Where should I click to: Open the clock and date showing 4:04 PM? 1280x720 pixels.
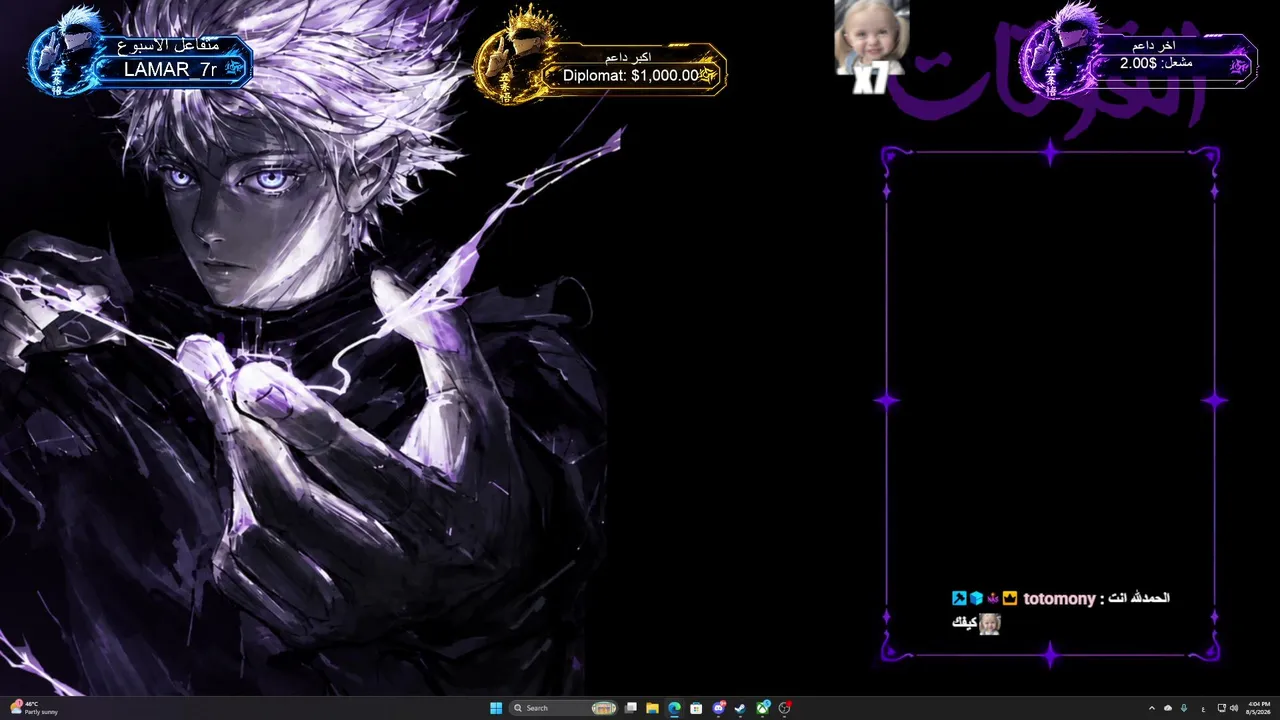click(1257, 708)
